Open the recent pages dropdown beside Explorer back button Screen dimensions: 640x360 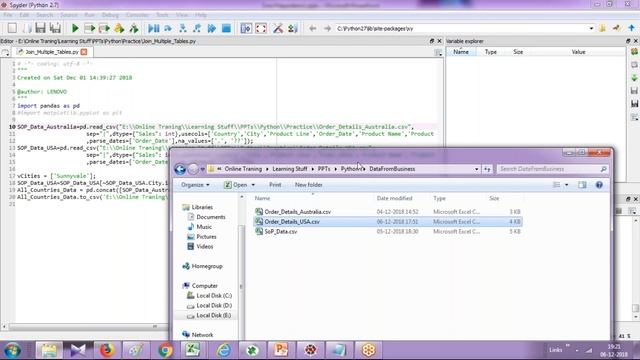pos(202,169)
